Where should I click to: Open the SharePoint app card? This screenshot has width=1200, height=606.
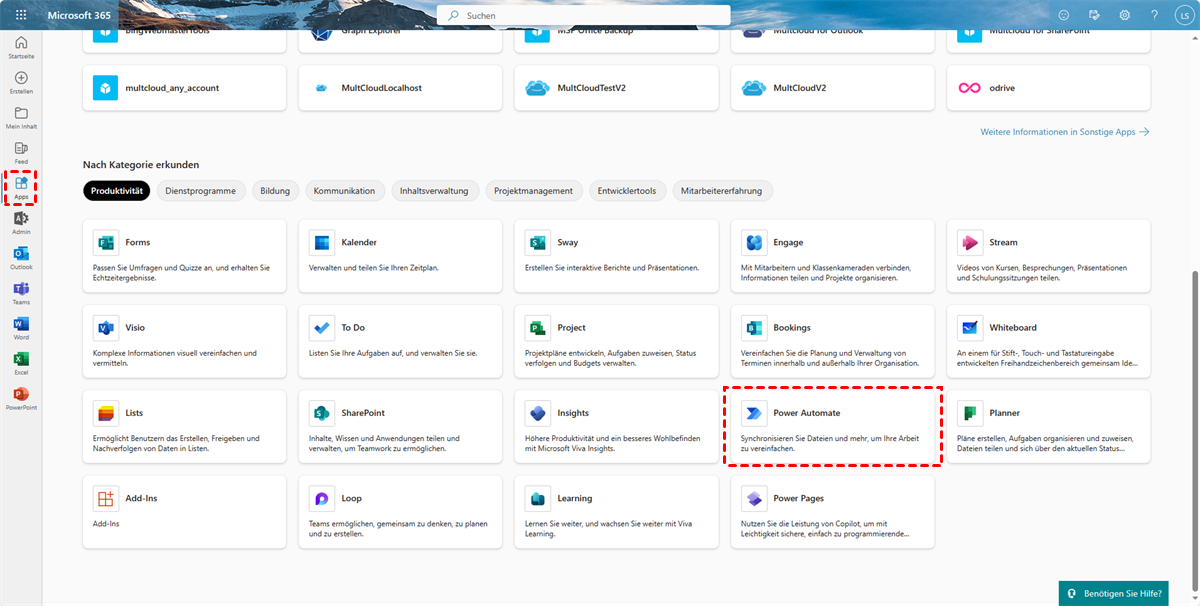(400, 428)
